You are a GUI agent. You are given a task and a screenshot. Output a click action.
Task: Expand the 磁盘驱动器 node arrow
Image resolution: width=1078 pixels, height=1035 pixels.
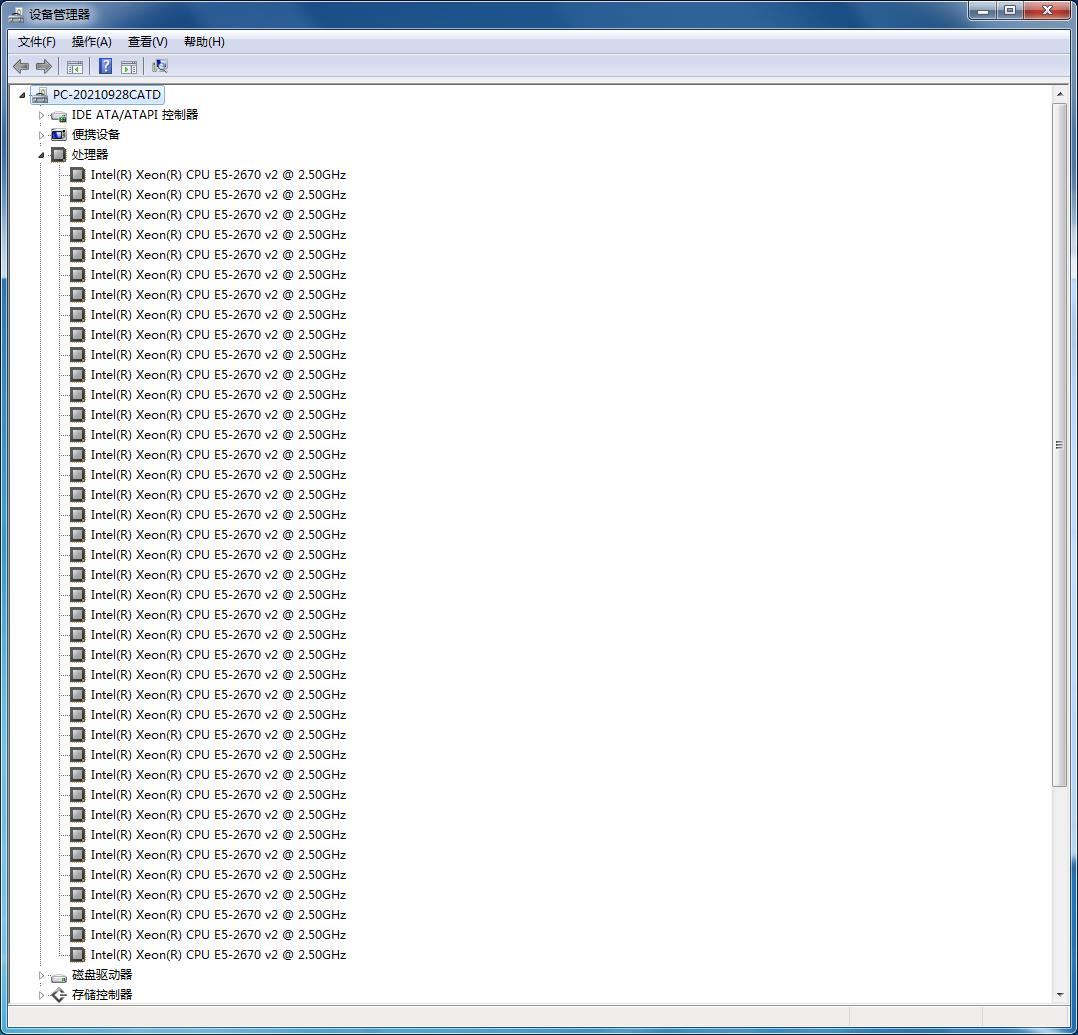coord(41,975)
